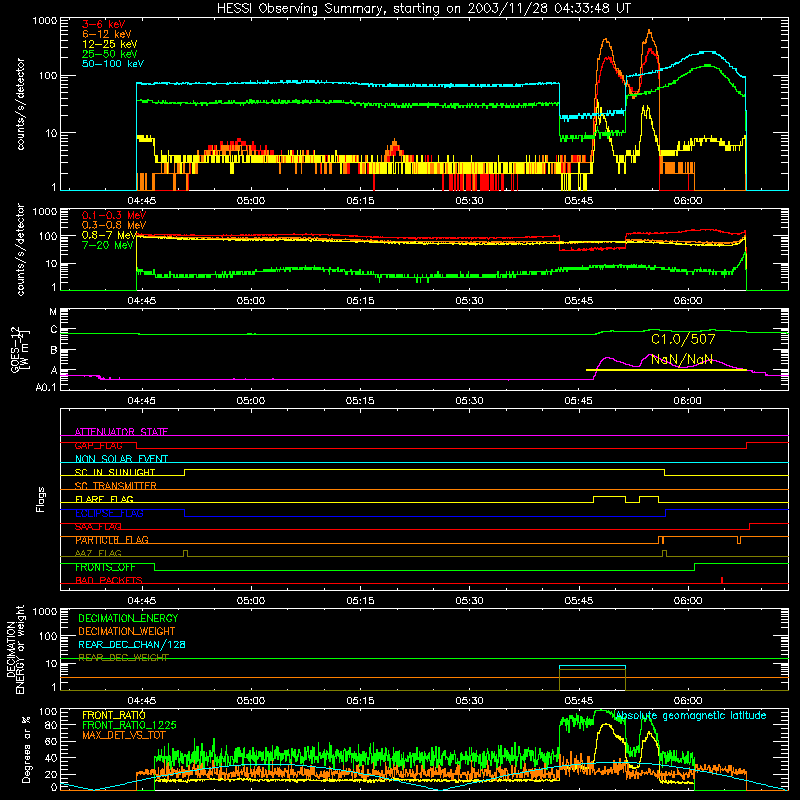Select the NON_SOLAR_EVENT flag label

point(121,459)
